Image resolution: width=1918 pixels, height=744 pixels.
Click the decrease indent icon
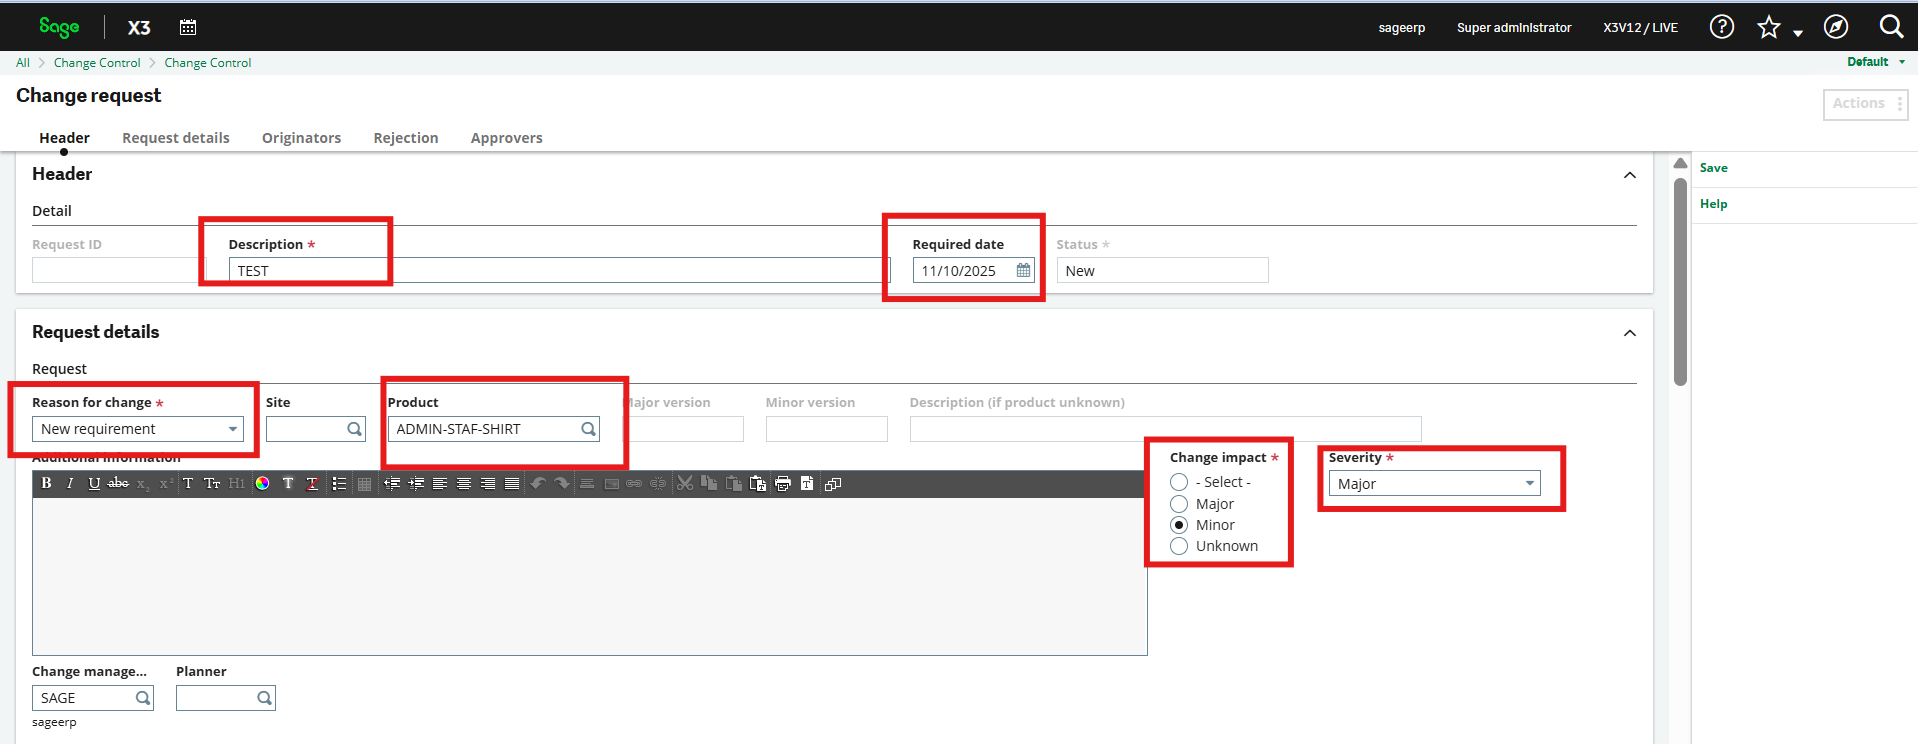point(392,483)
